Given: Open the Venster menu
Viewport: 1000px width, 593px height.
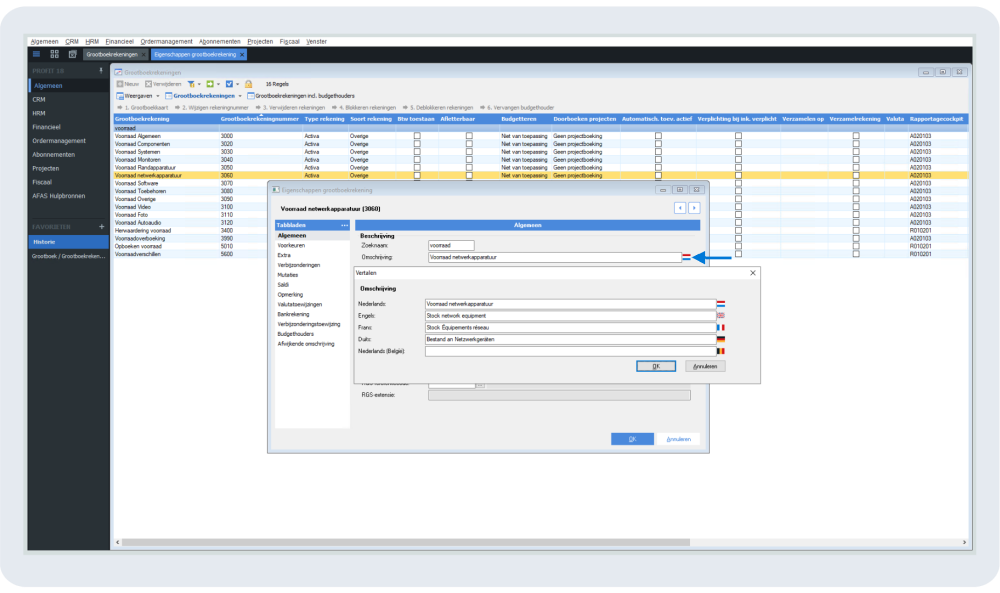Looking at the screenshot, I should [316, 41].
